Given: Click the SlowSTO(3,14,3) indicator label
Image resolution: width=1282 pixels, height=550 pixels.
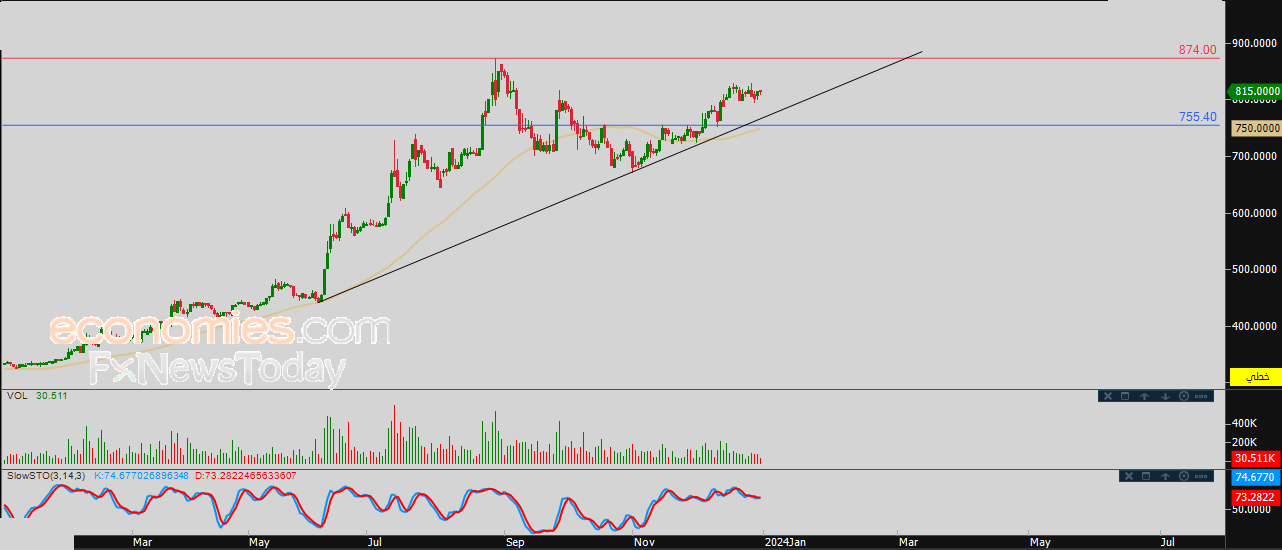Looking at the screenshot, I should (45, 475).
